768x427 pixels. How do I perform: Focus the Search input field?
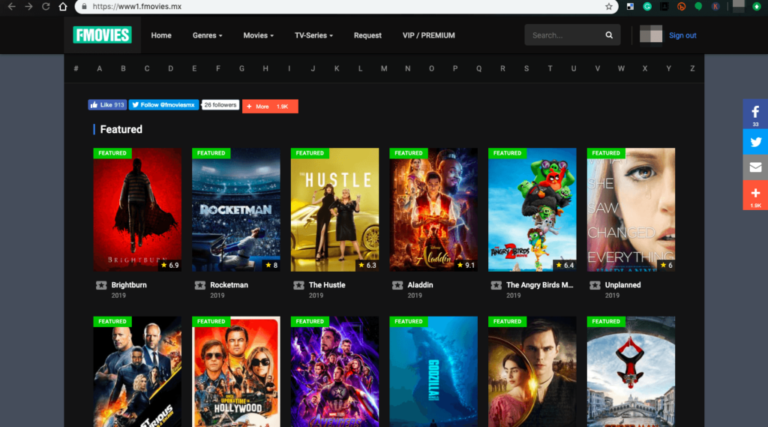564,35
